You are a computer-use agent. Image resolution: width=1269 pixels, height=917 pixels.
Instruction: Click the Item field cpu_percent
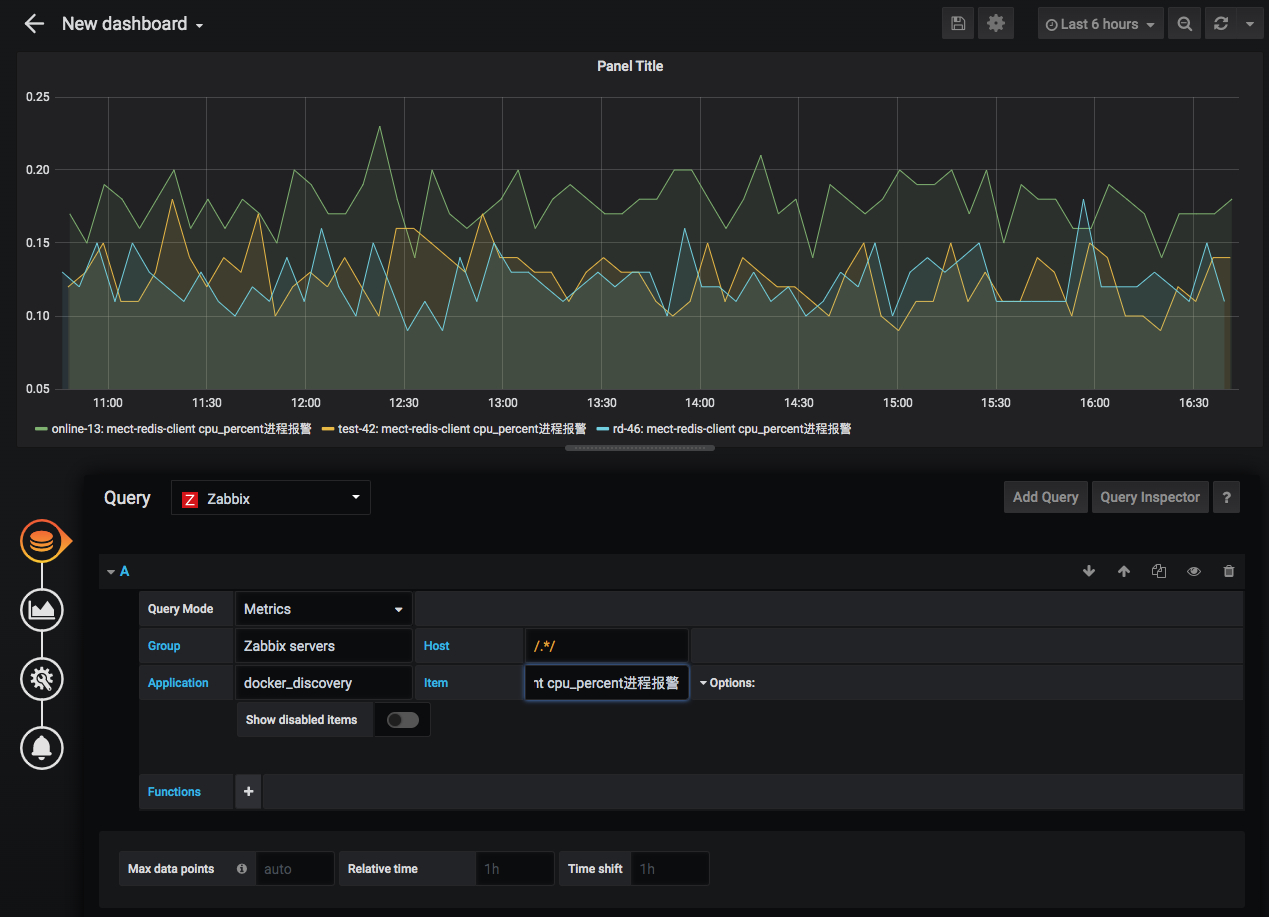click(607, 683)
